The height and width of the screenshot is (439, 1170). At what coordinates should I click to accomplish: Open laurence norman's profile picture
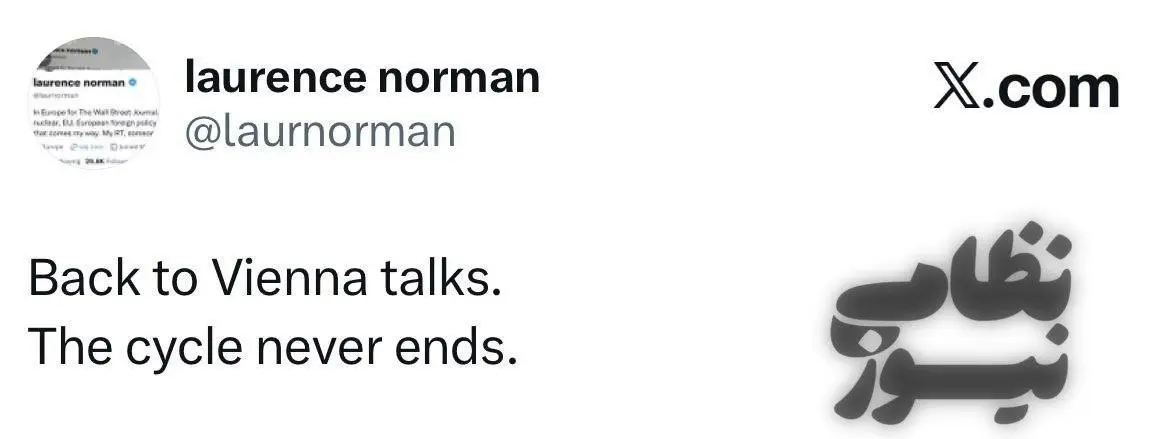[93, 102]
